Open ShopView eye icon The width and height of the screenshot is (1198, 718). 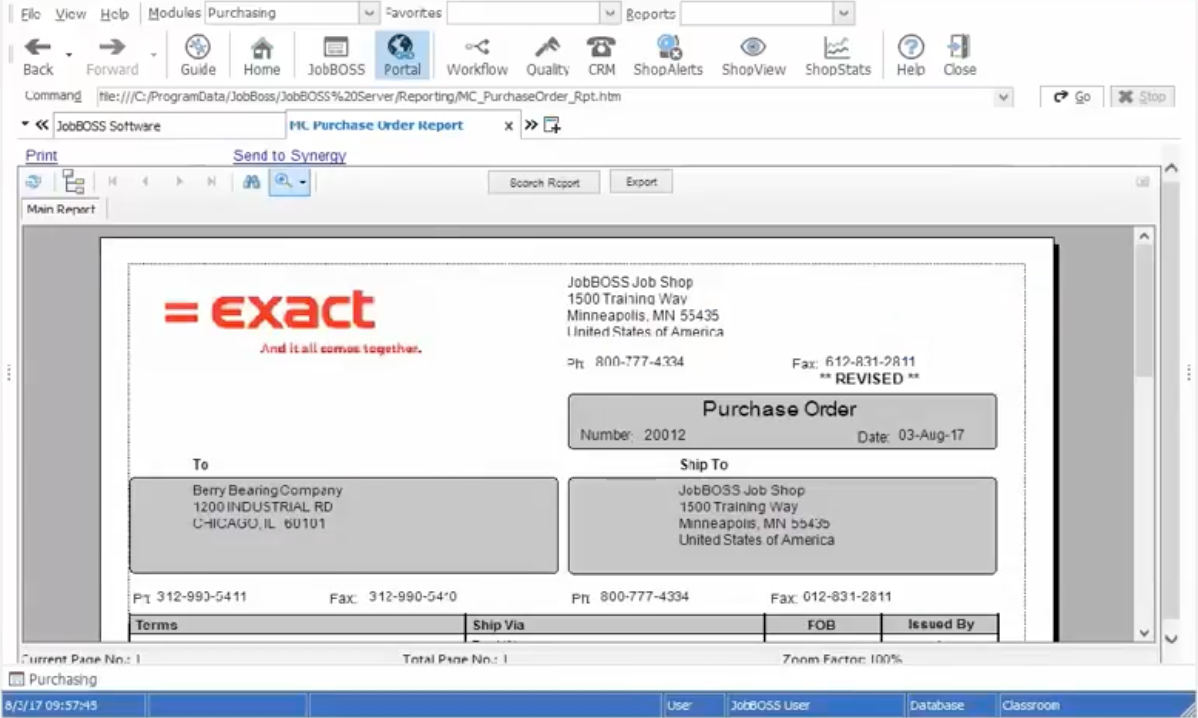point(753,55)
